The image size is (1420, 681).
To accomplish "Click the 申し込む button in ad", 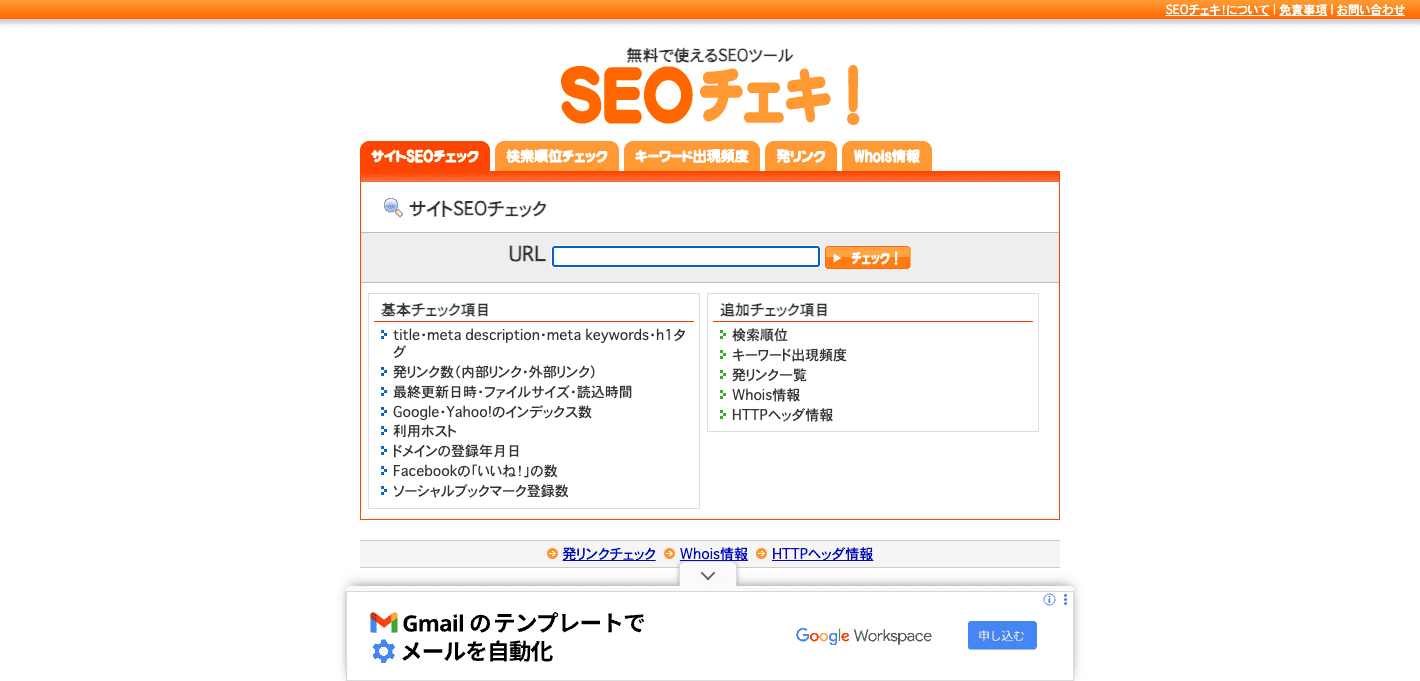I will pyautogui.click(x=1001, y=636).
